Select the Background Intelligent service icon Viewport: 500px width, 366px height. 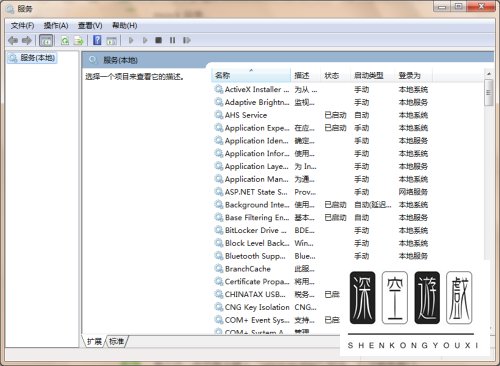tap(219, 204)
